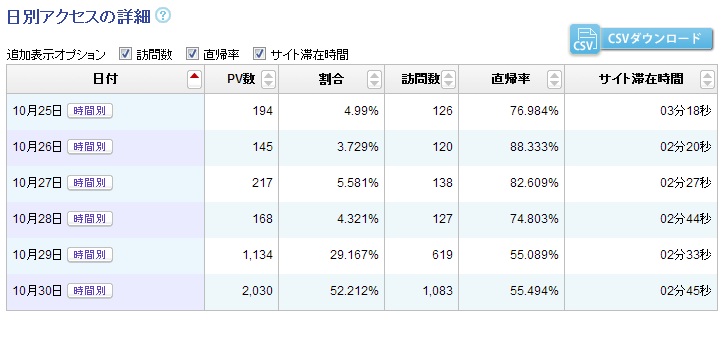Click the stay time 02分20秒
Screen dimensions: 724x360
pyautogui.click(x=686, y=147)
